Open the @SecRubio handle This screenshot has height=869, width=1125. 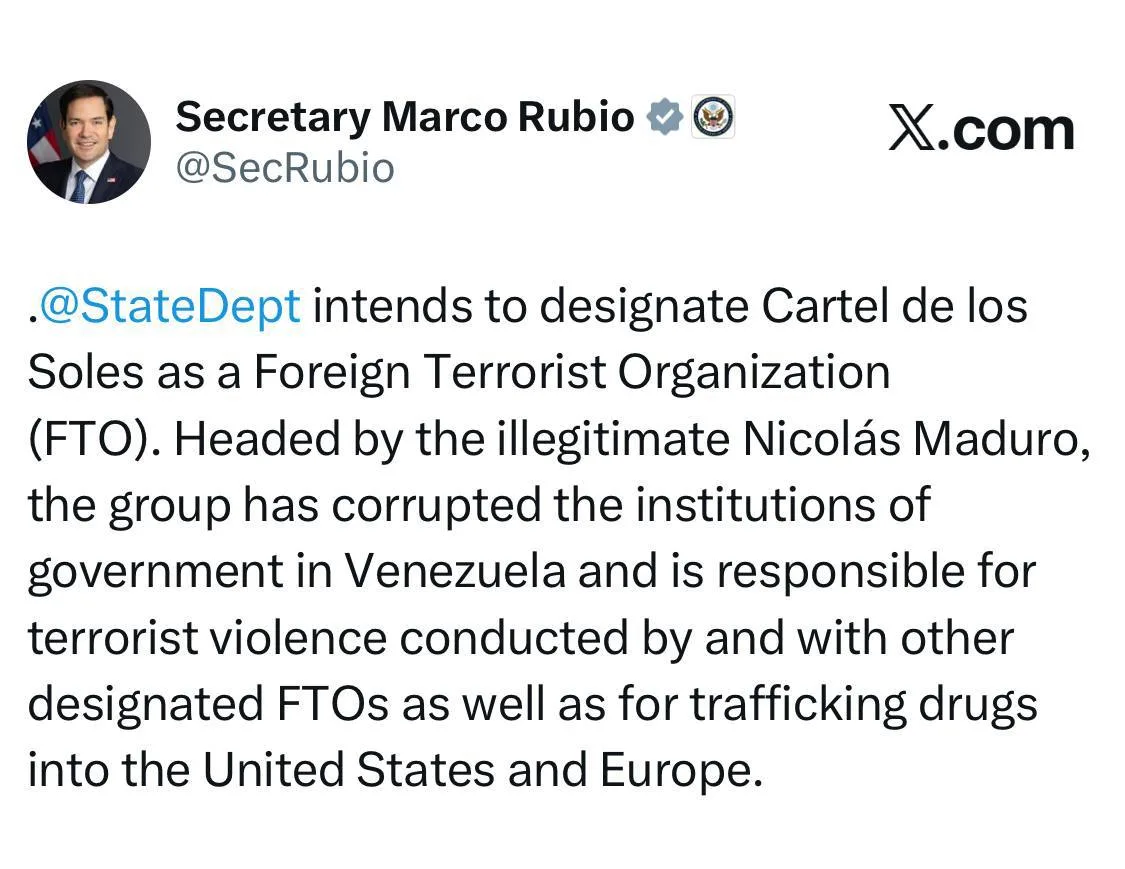tap(285, 168)
